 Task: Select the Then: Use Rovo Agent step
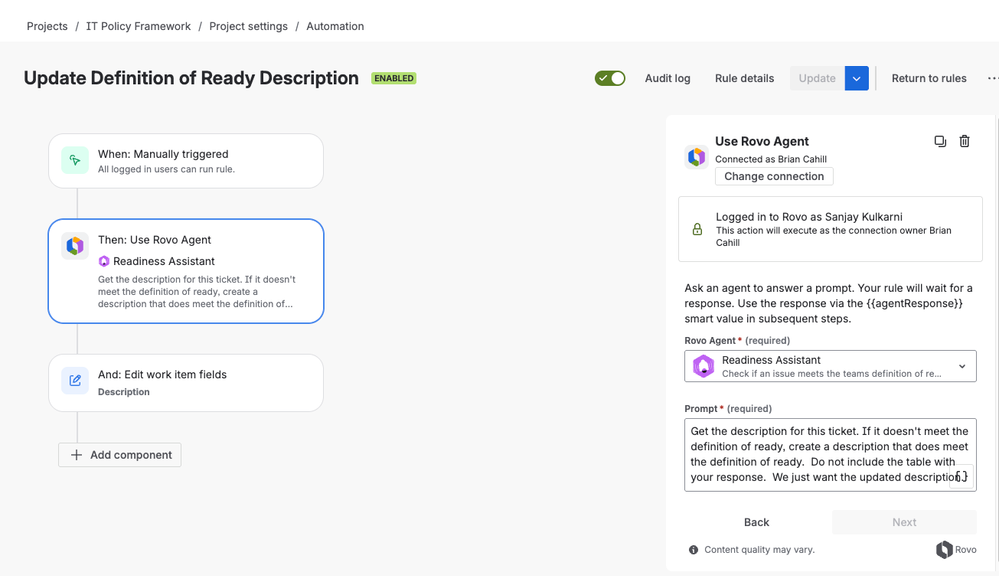[x=186, y=271]
